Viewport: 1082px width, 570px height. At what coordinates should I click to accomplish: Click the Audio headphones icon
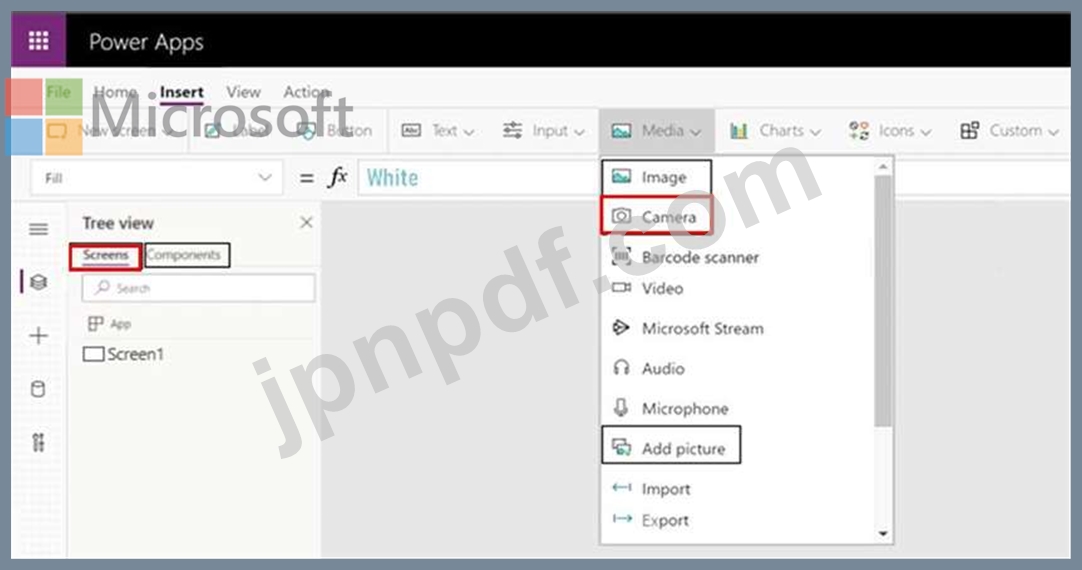(621, 368)
